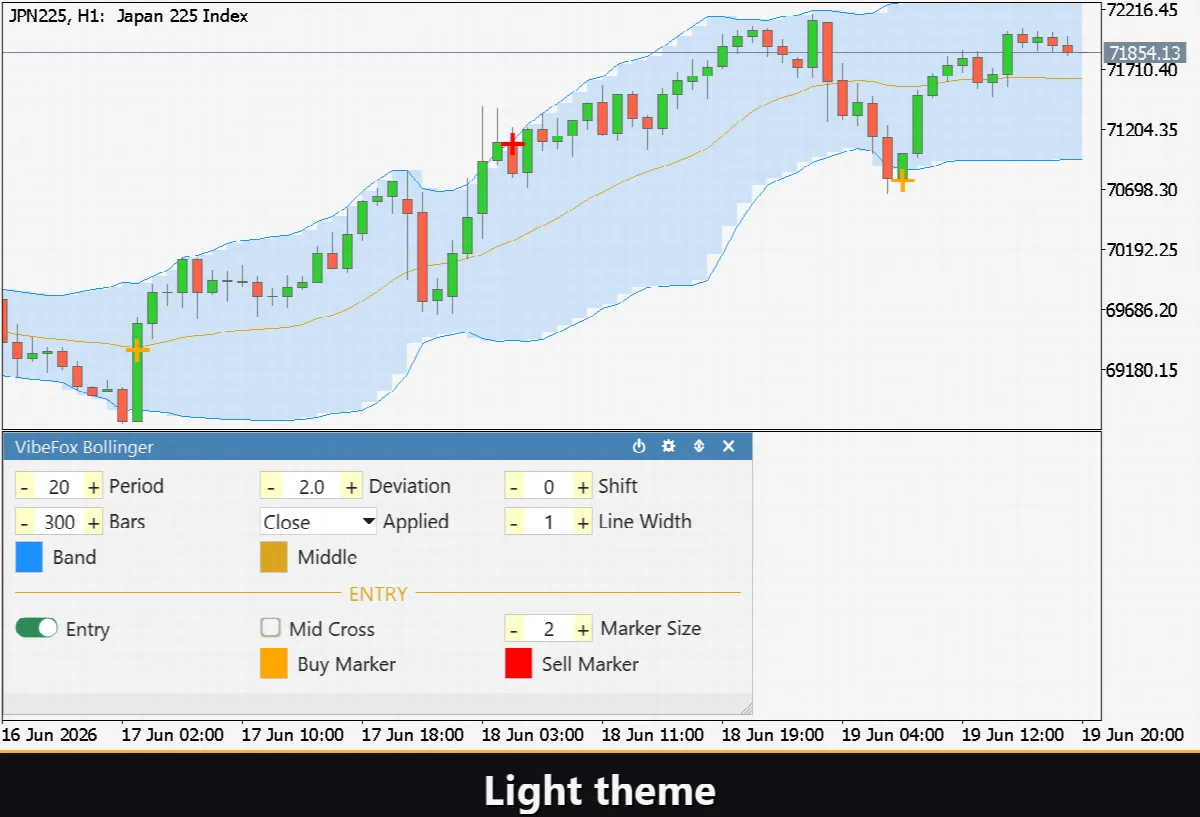This screenshot has height=817, width=1200.
Task: Click the resize grip at panel's bottom-right corner
Action: pos(745,708)
